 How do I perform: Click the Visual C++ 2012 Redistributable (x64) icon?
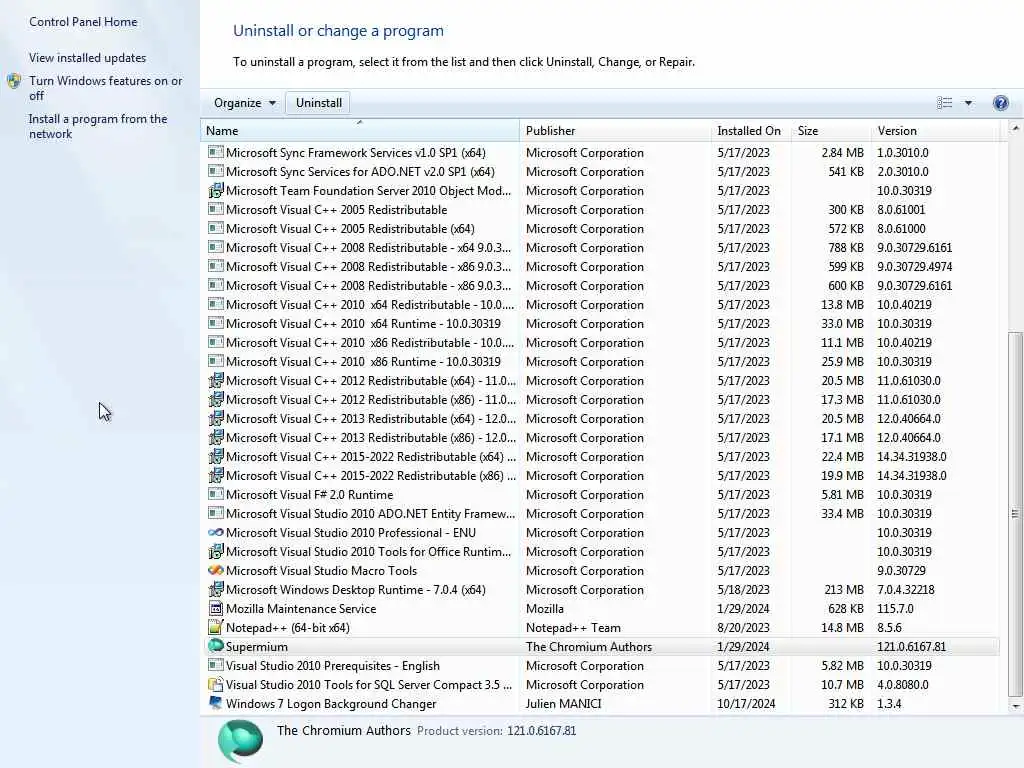216,380
